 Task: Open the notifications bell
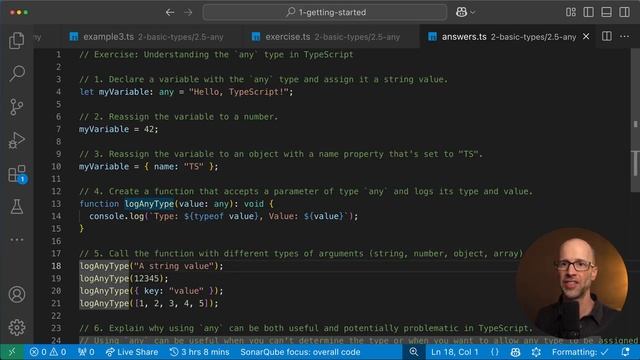pyautogui.click(x=625, y=352)
